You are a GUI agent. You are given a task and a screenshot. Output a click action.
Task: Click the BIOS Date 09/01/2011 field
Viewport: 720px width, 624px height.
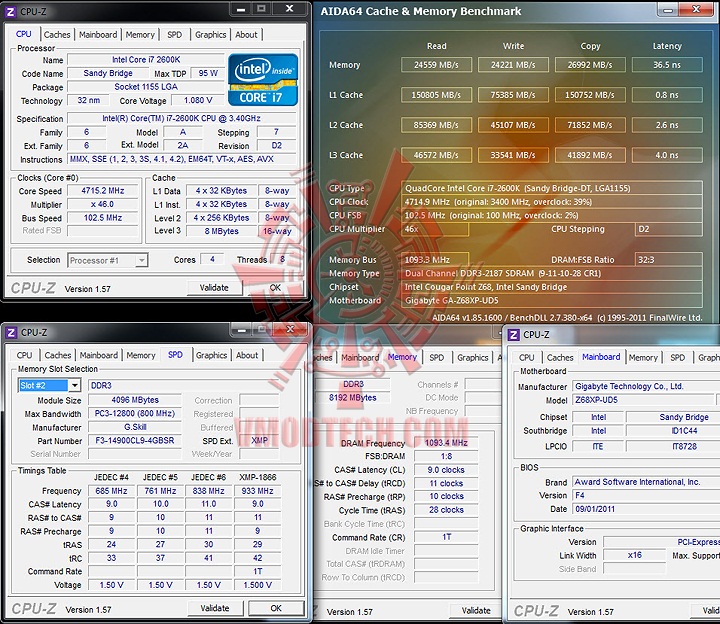(x=646, y=509)
